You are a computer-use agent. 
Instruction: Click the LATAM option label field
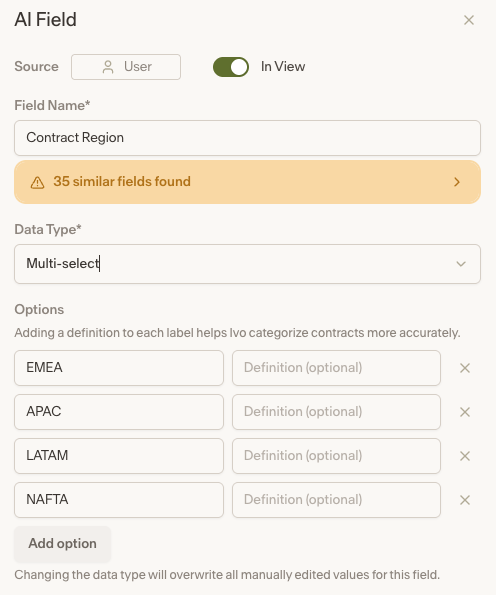(x=119, y=456)
